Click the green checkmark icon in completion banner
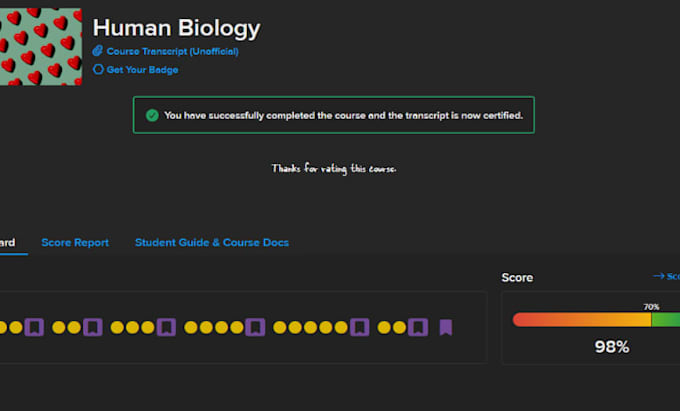 (152, 115)
